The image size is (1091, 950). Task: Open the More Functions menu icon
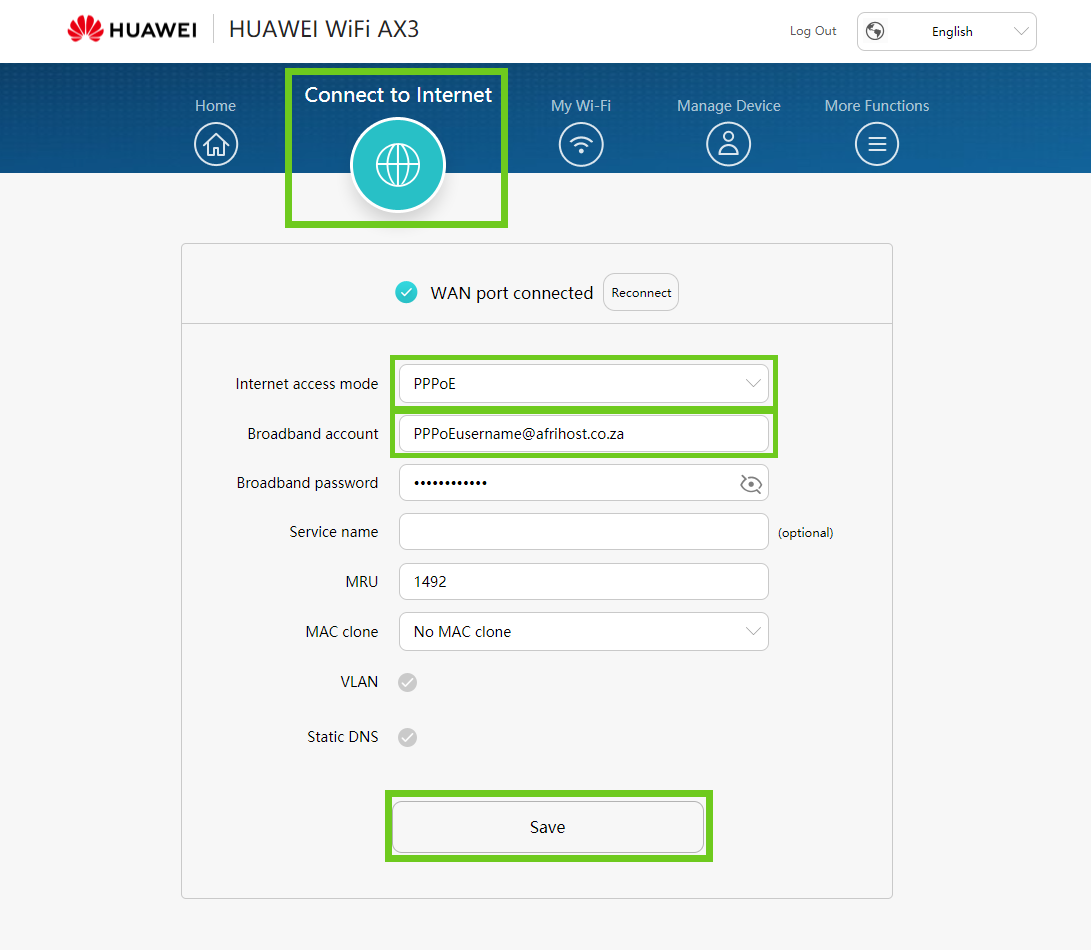(x=877, y=145)
